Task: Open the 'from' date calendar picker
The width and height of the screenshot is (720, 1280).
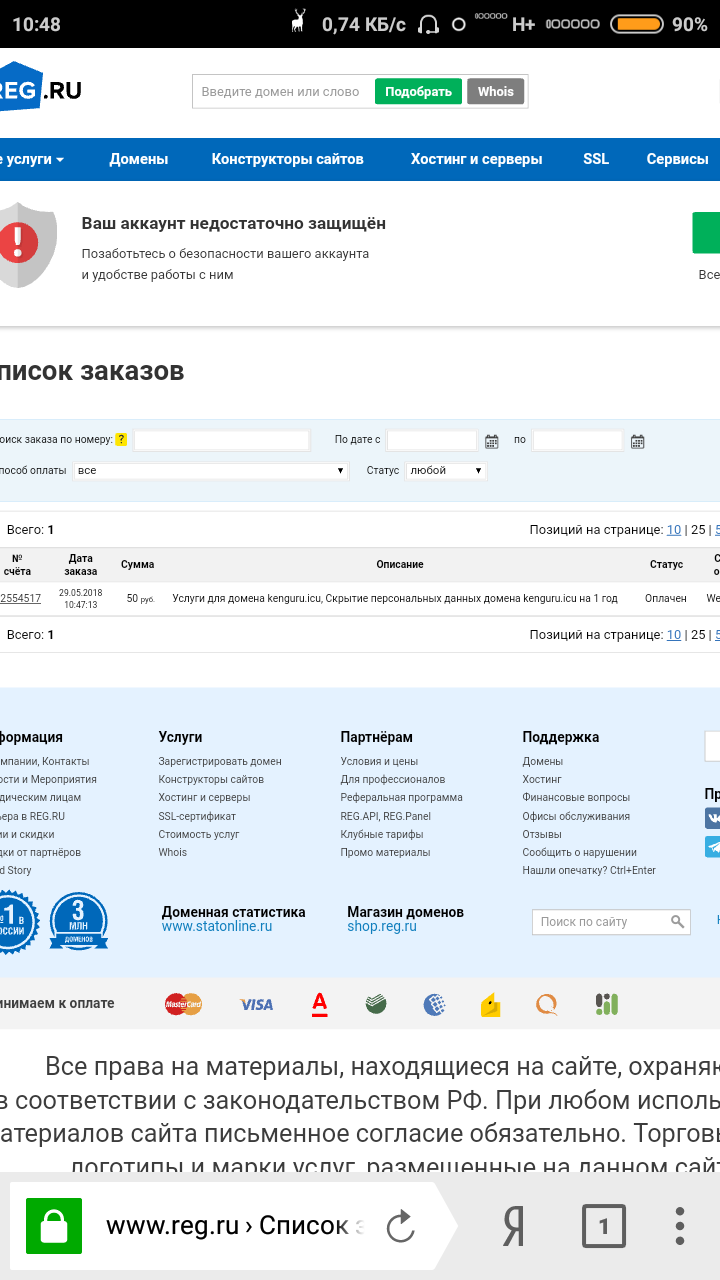Action: (x=491, y=441)
